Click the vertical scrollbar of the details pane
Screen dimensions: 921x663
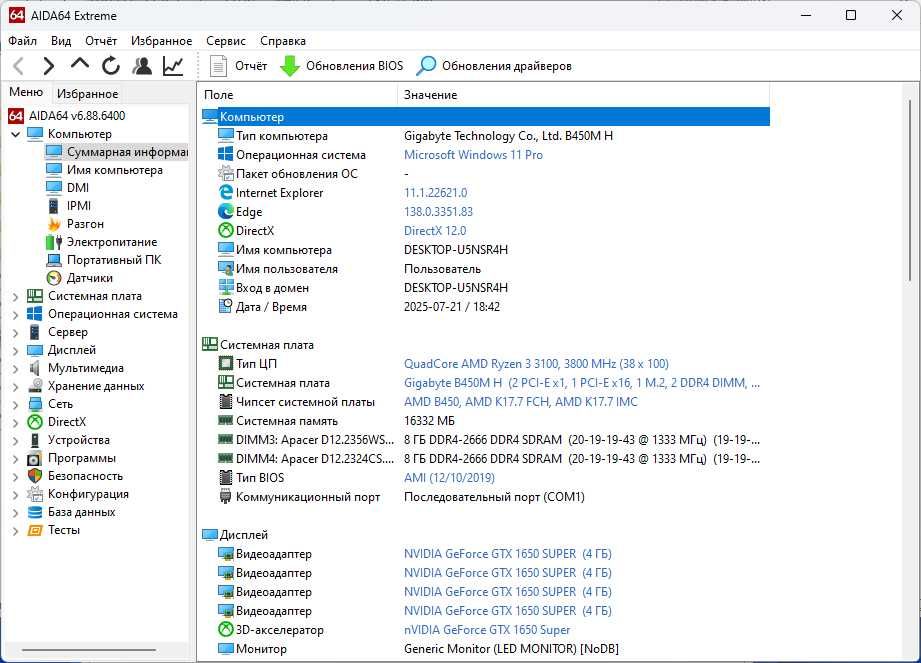[910, 192]
